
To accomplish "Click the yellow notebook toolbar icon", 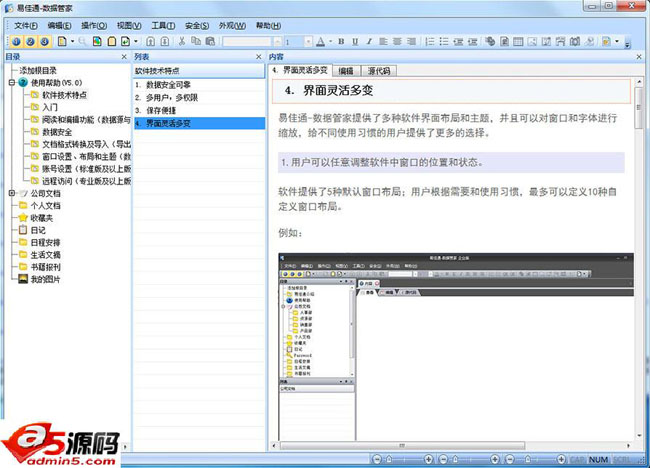I will (112, 41).
